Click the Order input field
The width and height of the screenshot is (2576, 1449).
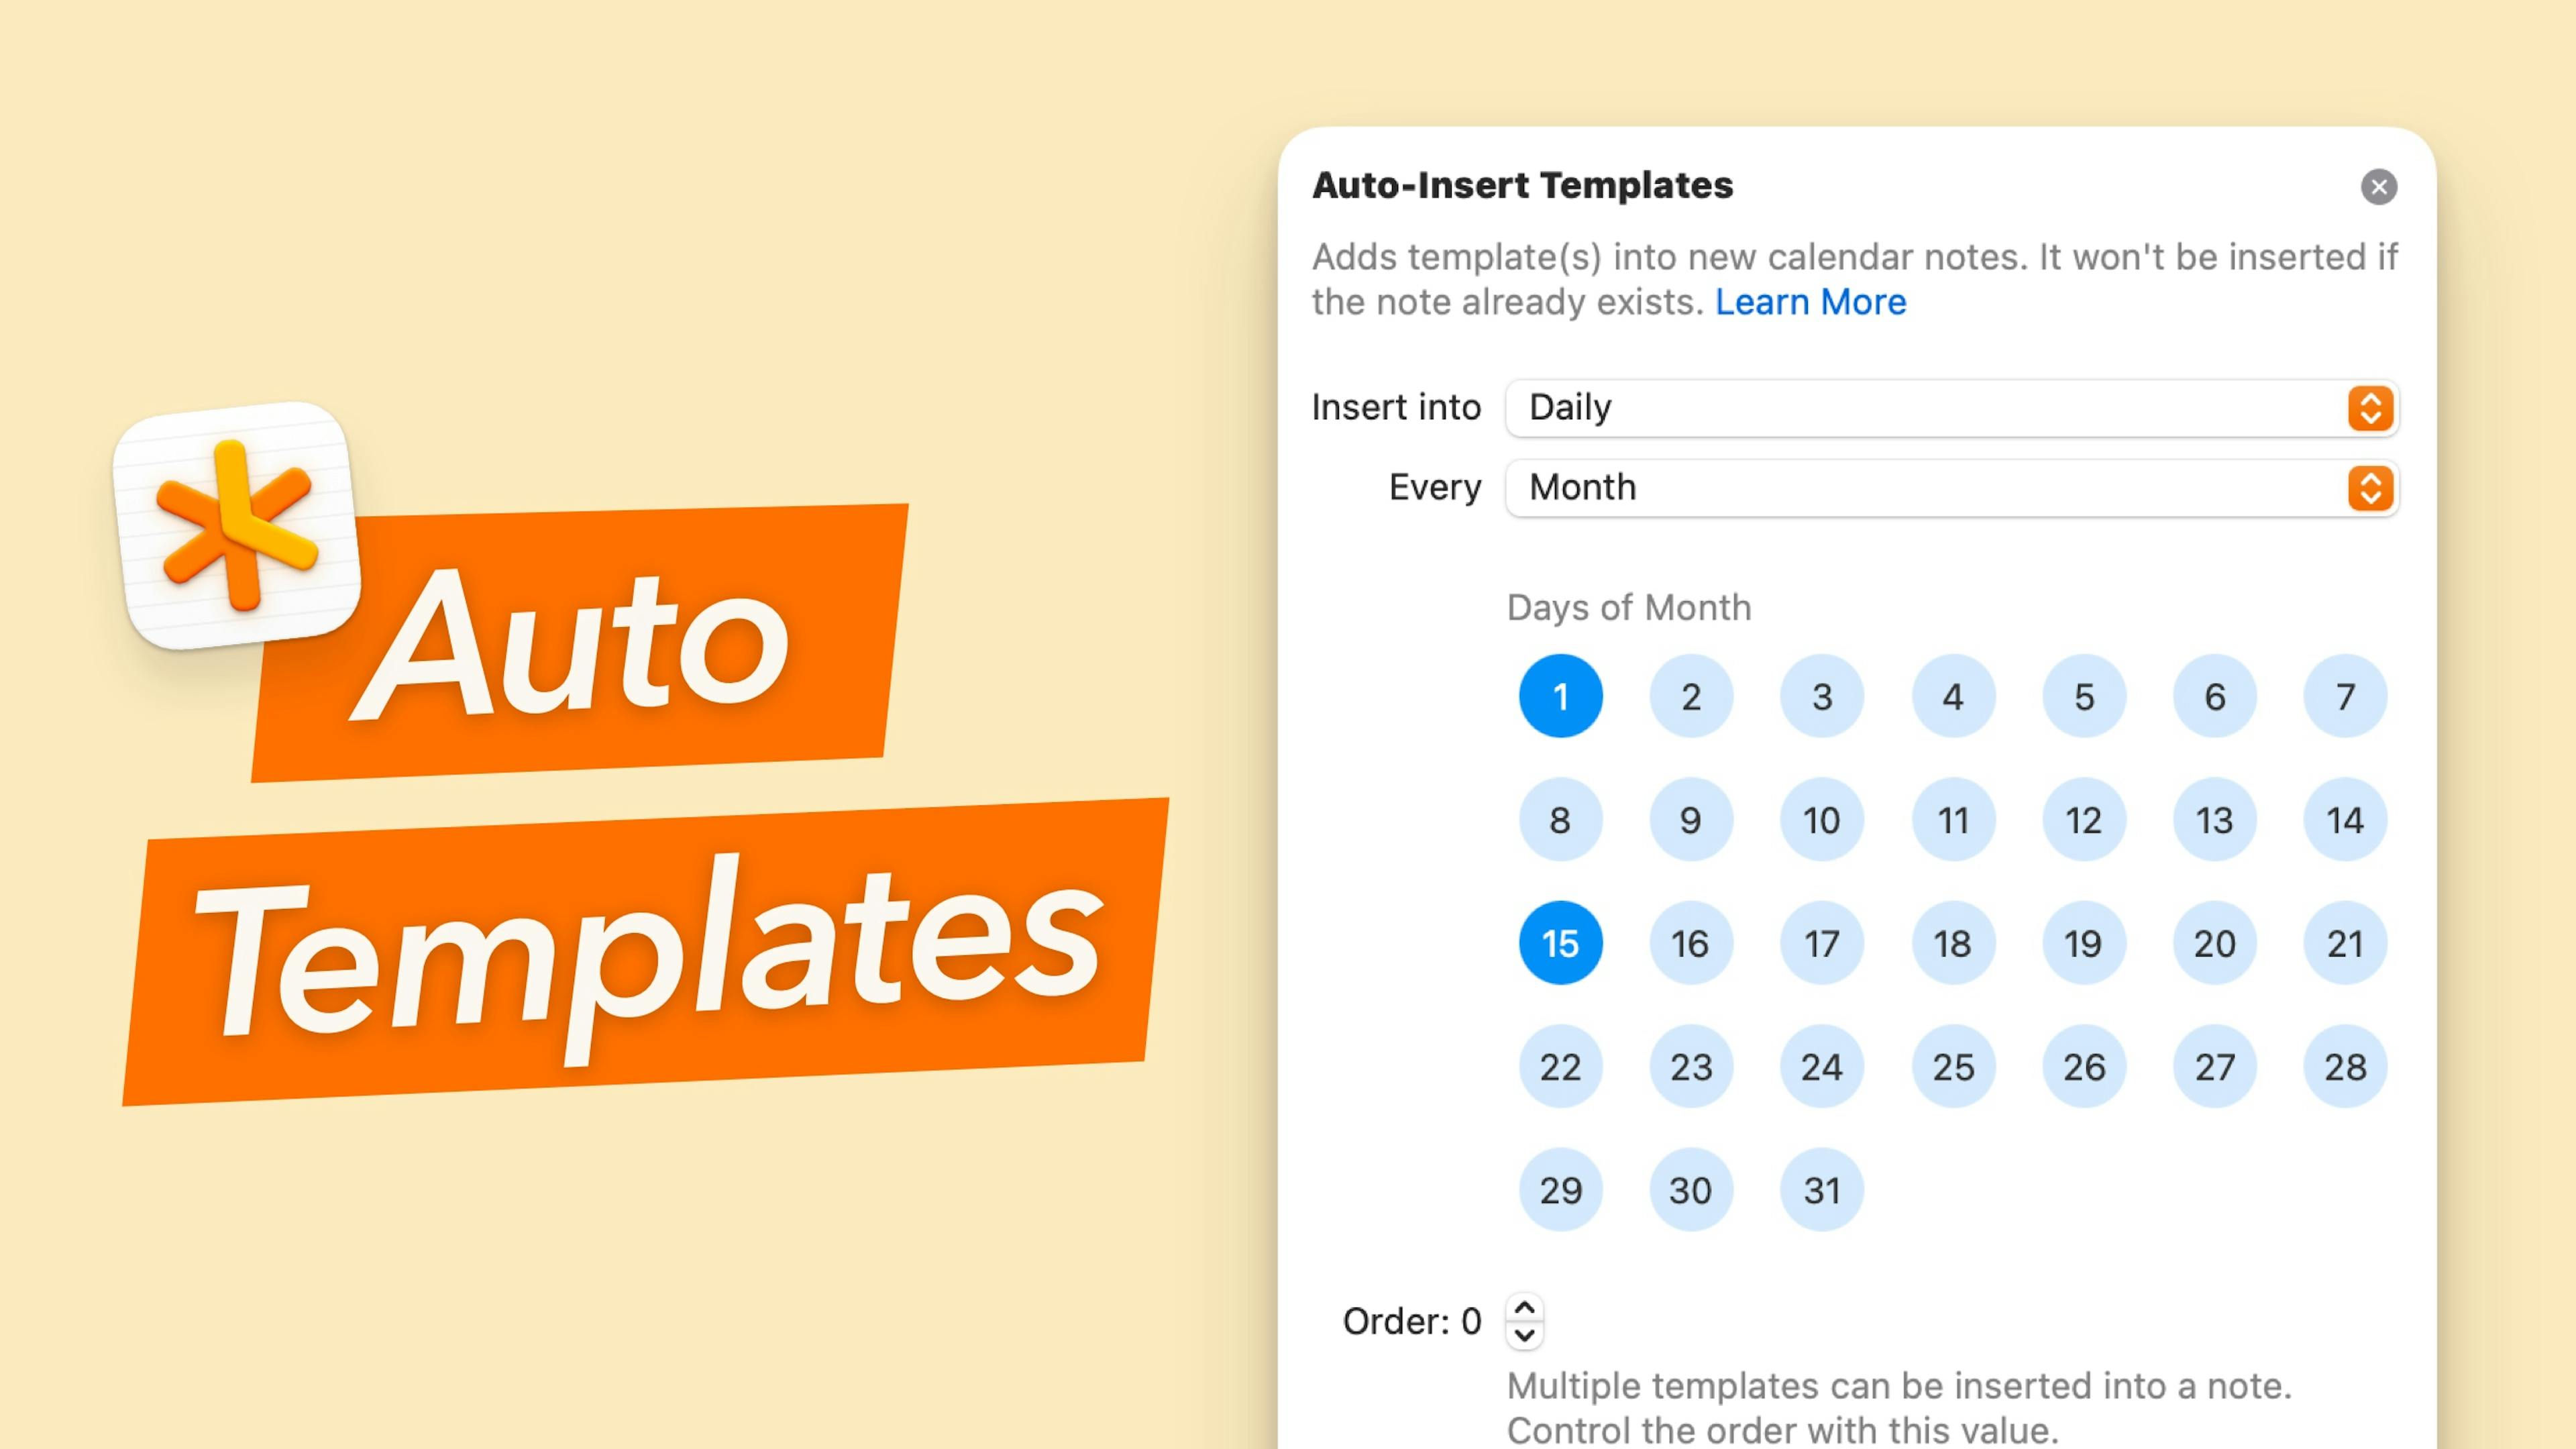1521,1322
